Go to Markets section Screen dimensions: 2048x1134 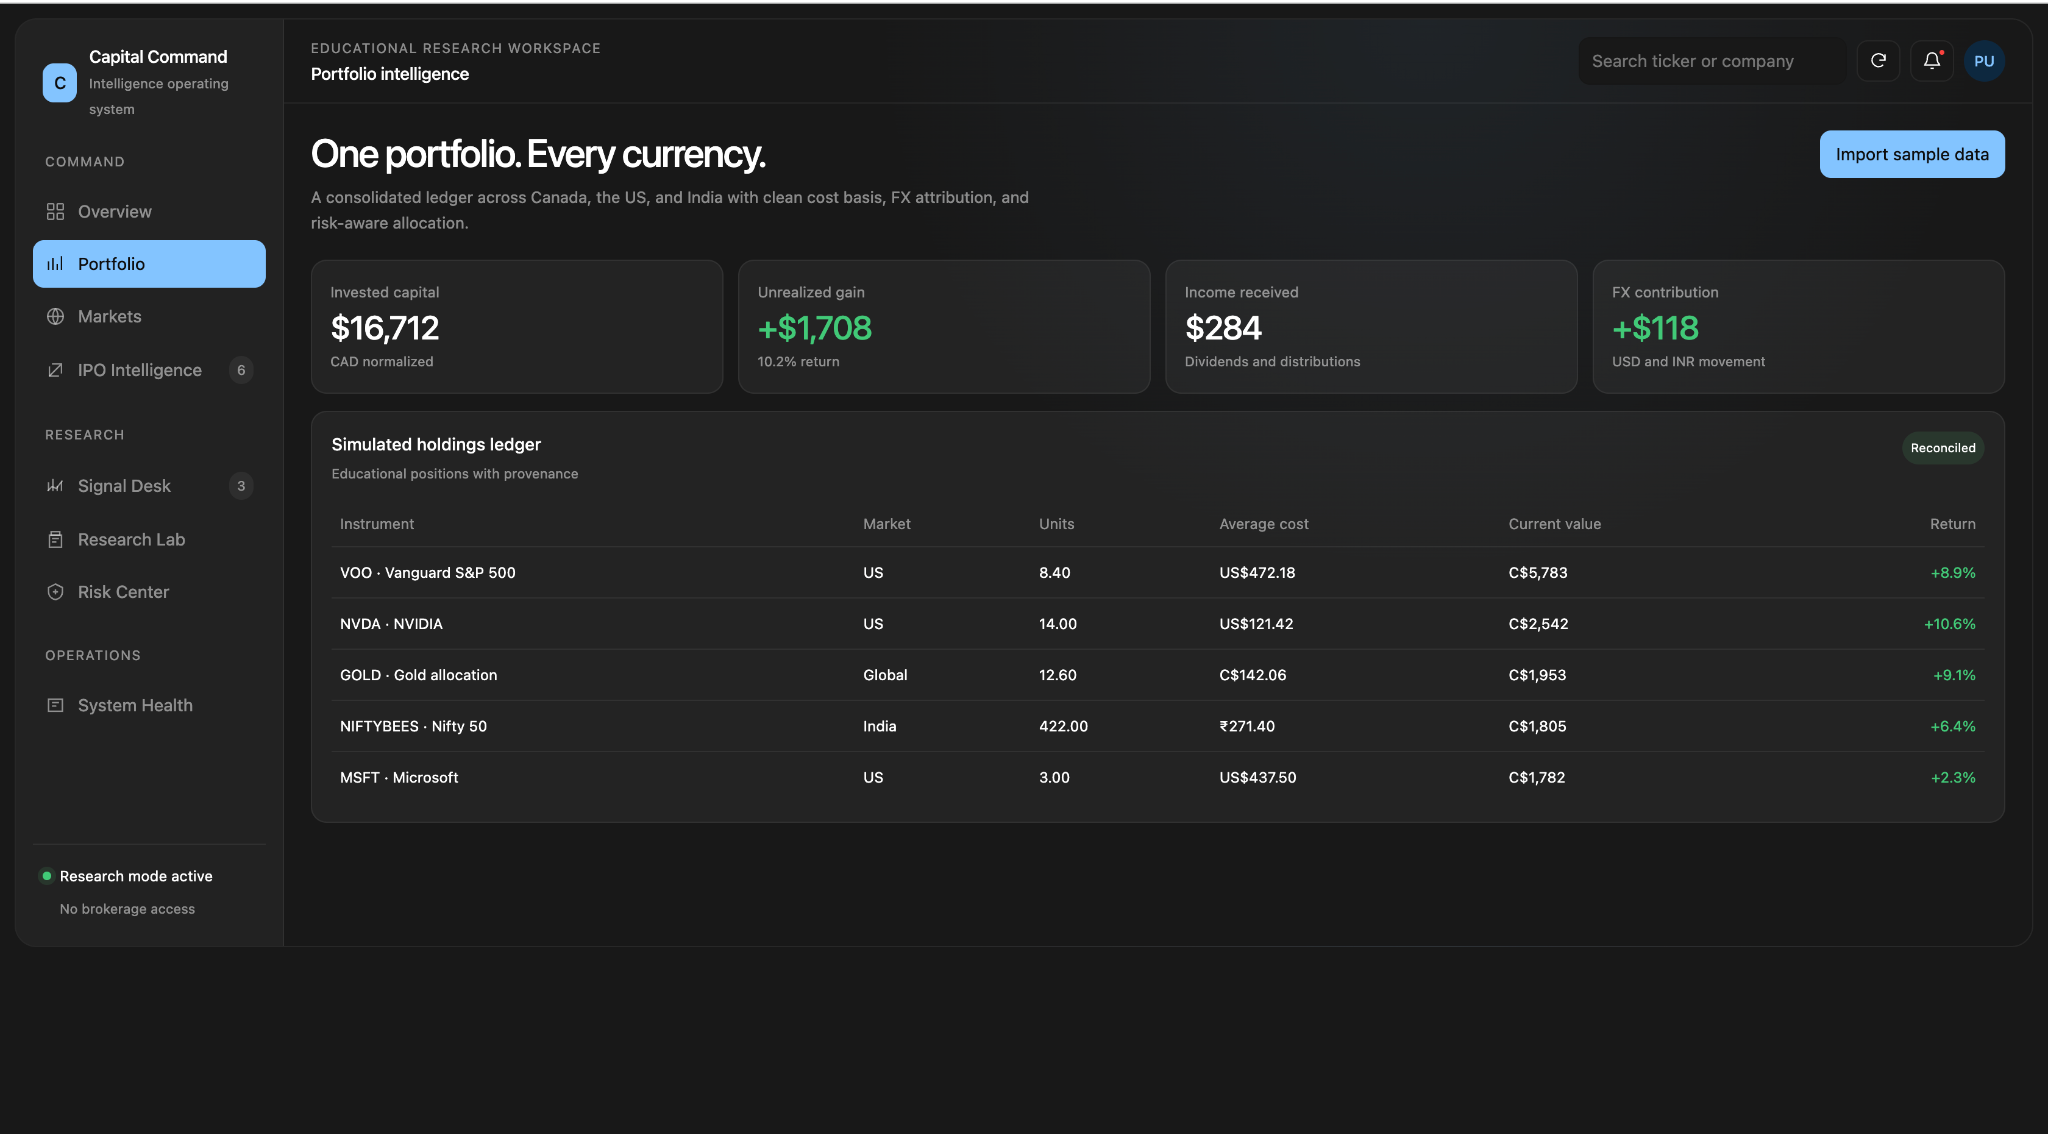149,317
